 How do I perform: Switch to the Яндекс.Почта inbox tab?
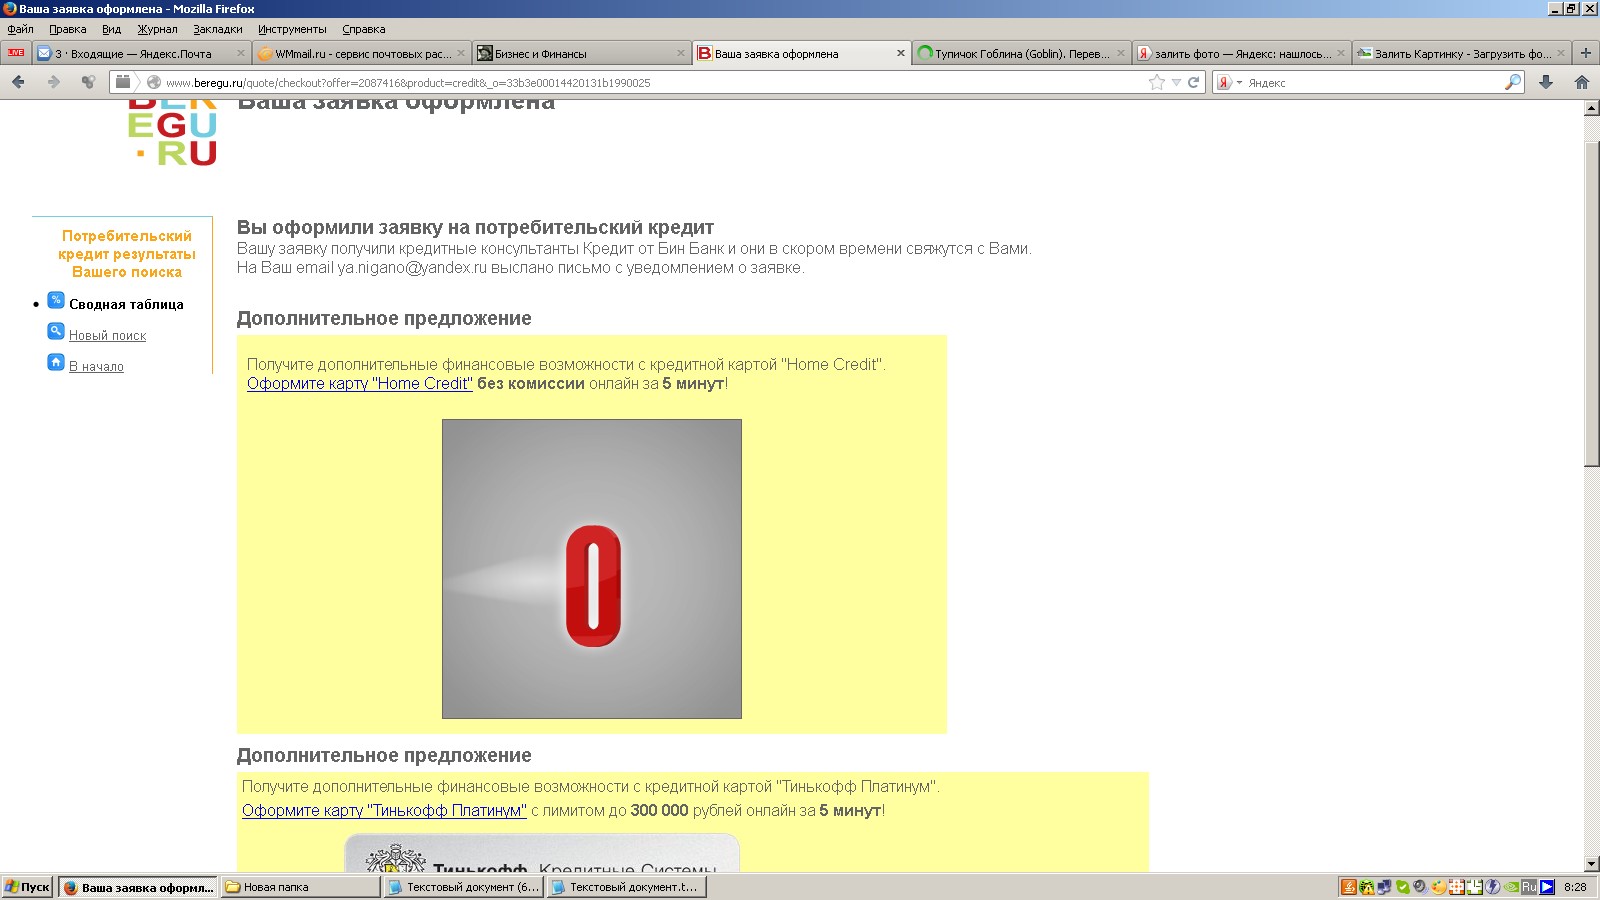tap(140, 53)
